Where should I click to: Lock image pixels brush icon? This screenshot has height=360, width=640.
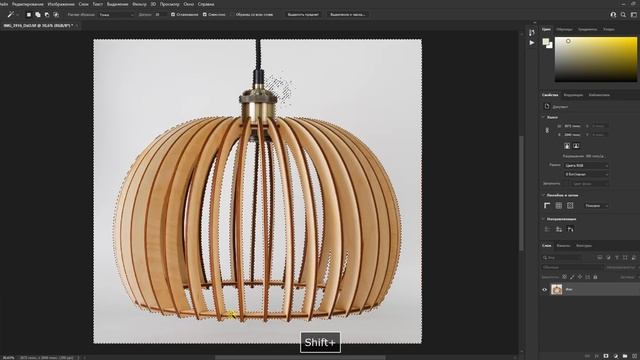[572, 277]
